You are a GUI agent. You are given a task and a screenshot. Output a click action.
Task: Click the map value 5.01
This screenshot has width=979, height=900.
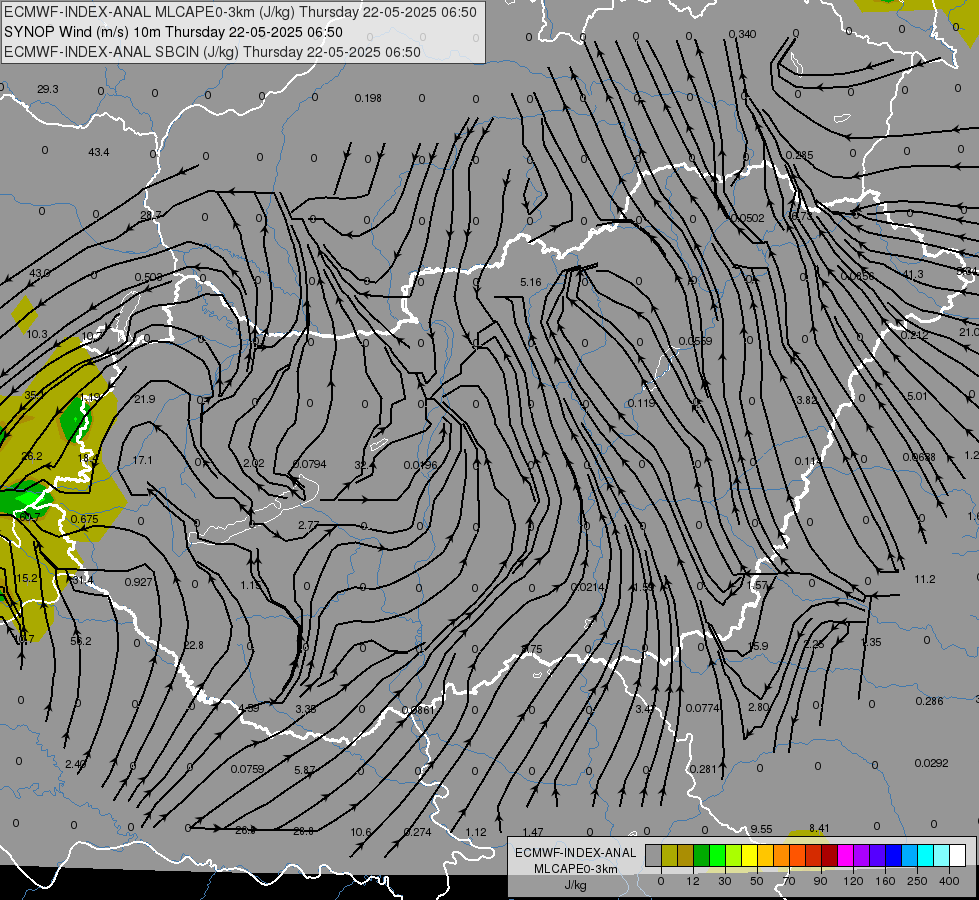(x=917, y=396)
